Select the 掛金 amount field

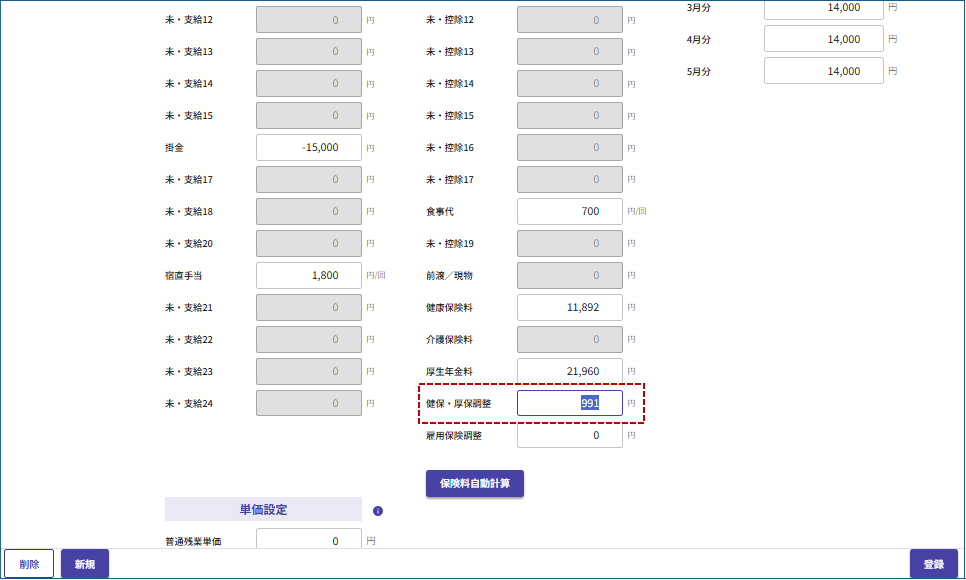(x=308, y=147)
